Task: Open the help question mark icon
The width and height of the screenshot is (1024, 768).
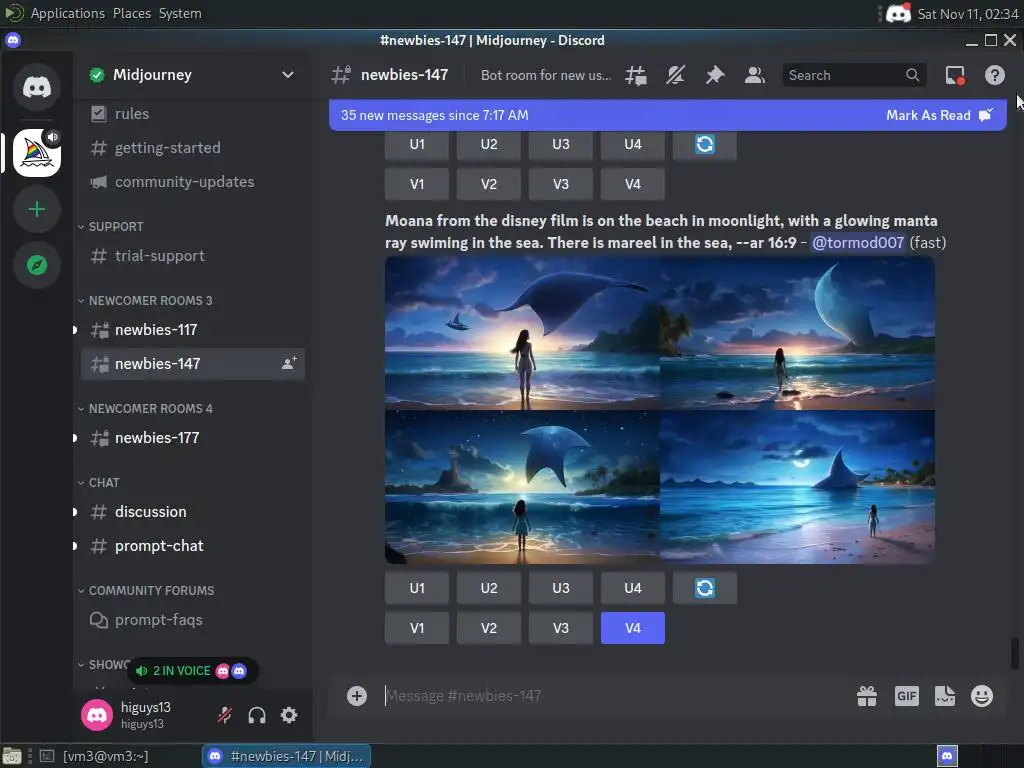Action: pos(995,75)
